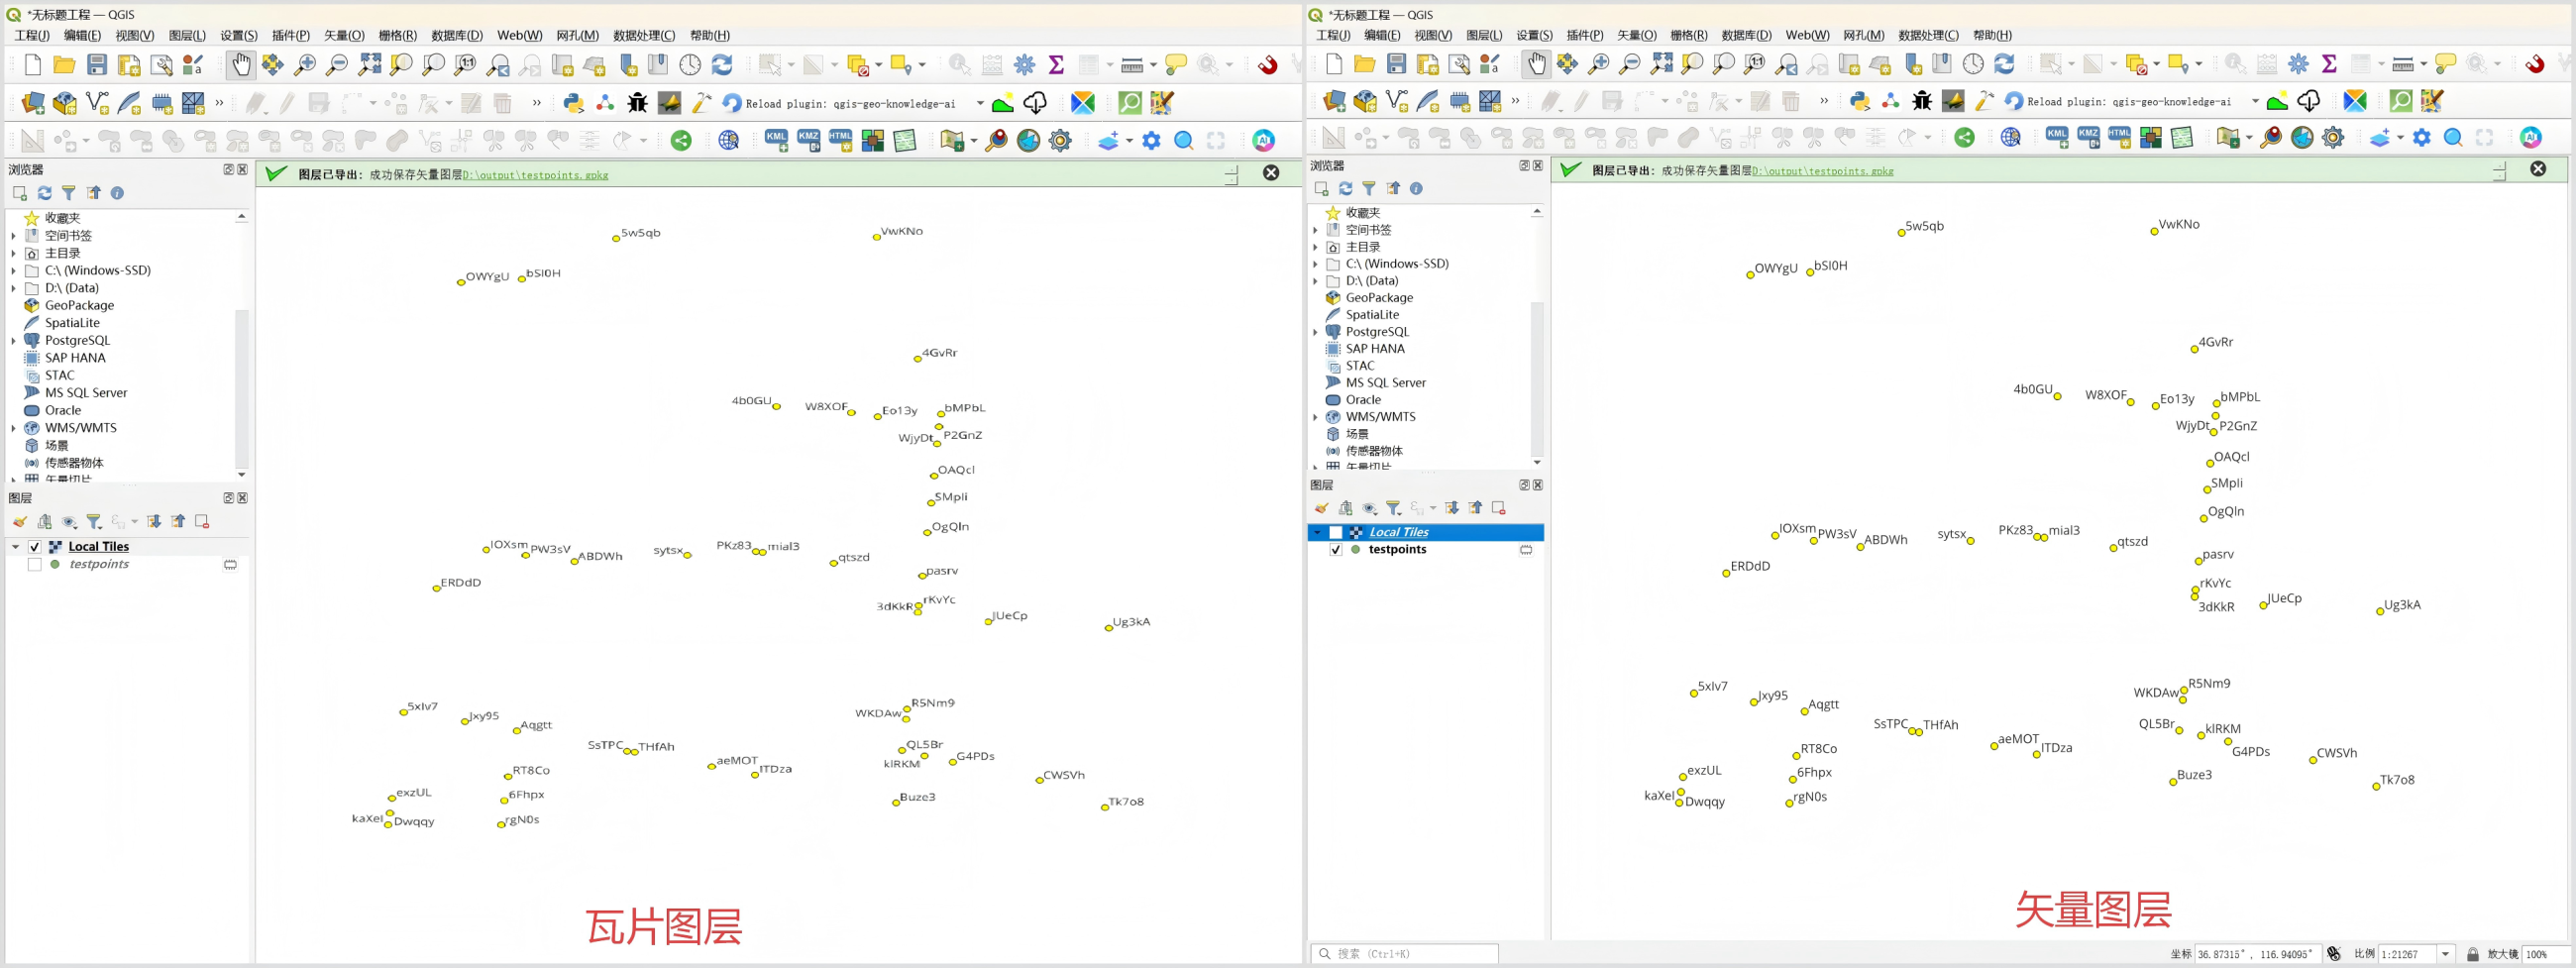Click KML export icon in right window
This screenshot has height=968, width=2576.
(x=2057, y=138)
